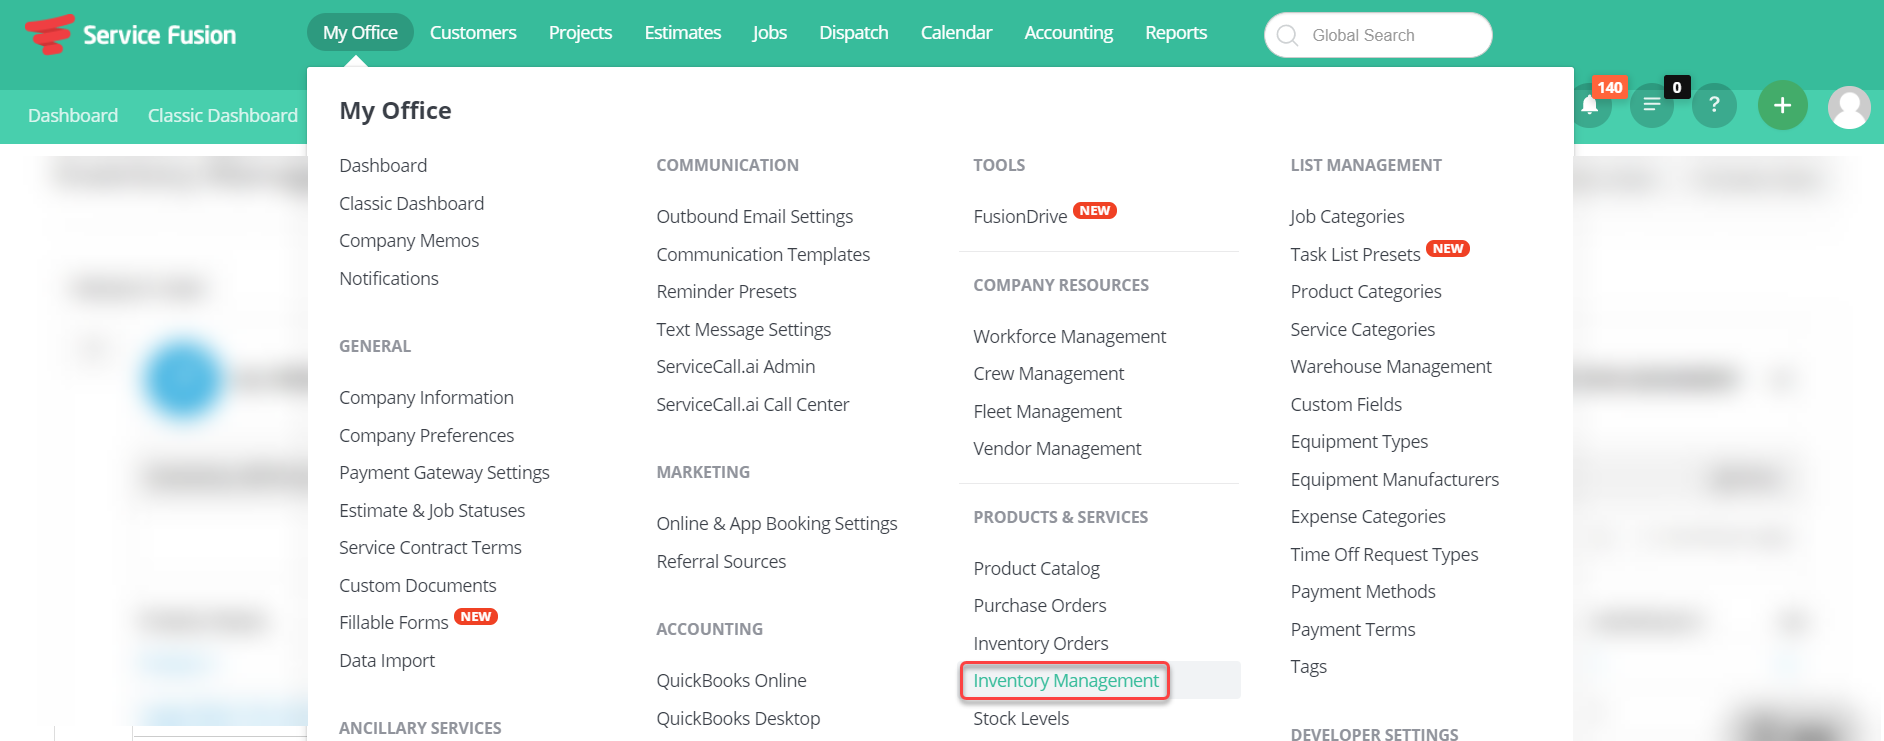This screenshot has height=741, width=1884.
Task: Switch to the Classic Dashboard sub-tab
Action: pos(223,115)
